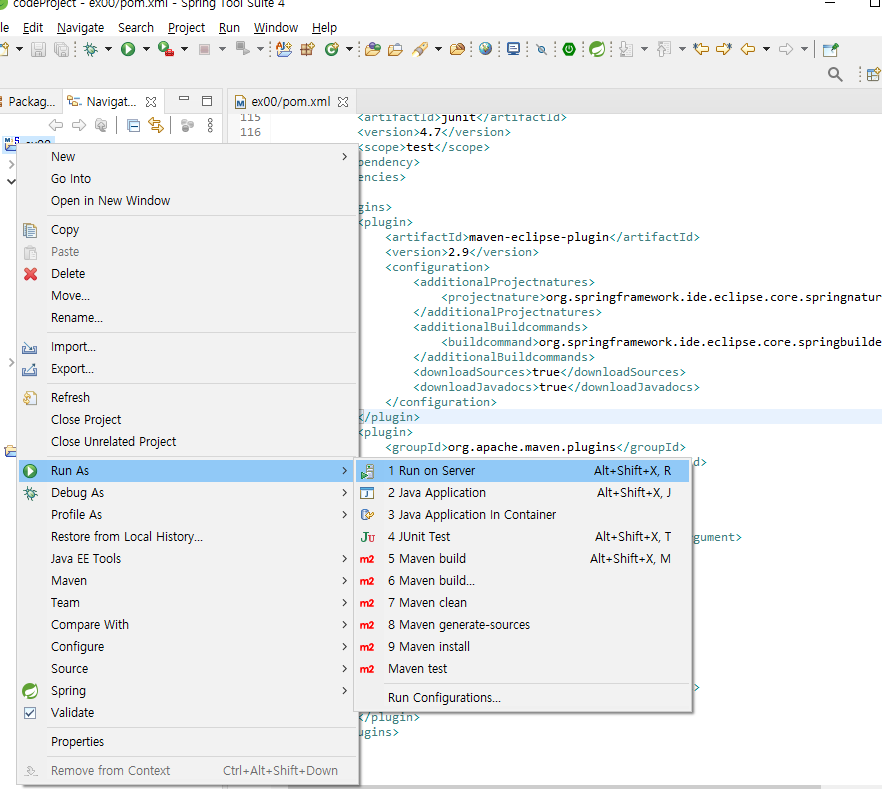Click the magnifier Quick Access search icon
The image size is (882, 789).
click(835, 74)
